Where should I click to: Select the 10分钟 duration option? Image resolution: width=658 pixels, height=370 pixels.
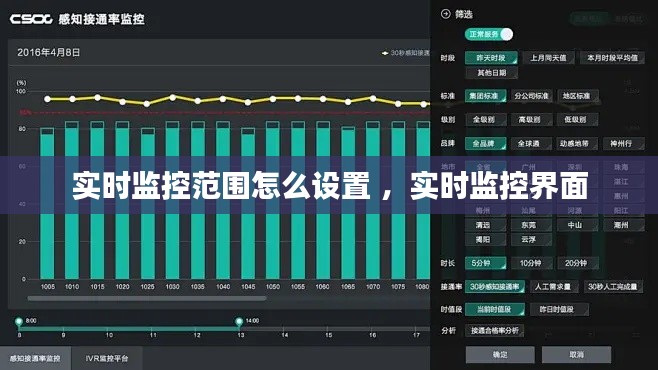pyautogui.click(x=531, y=263)
